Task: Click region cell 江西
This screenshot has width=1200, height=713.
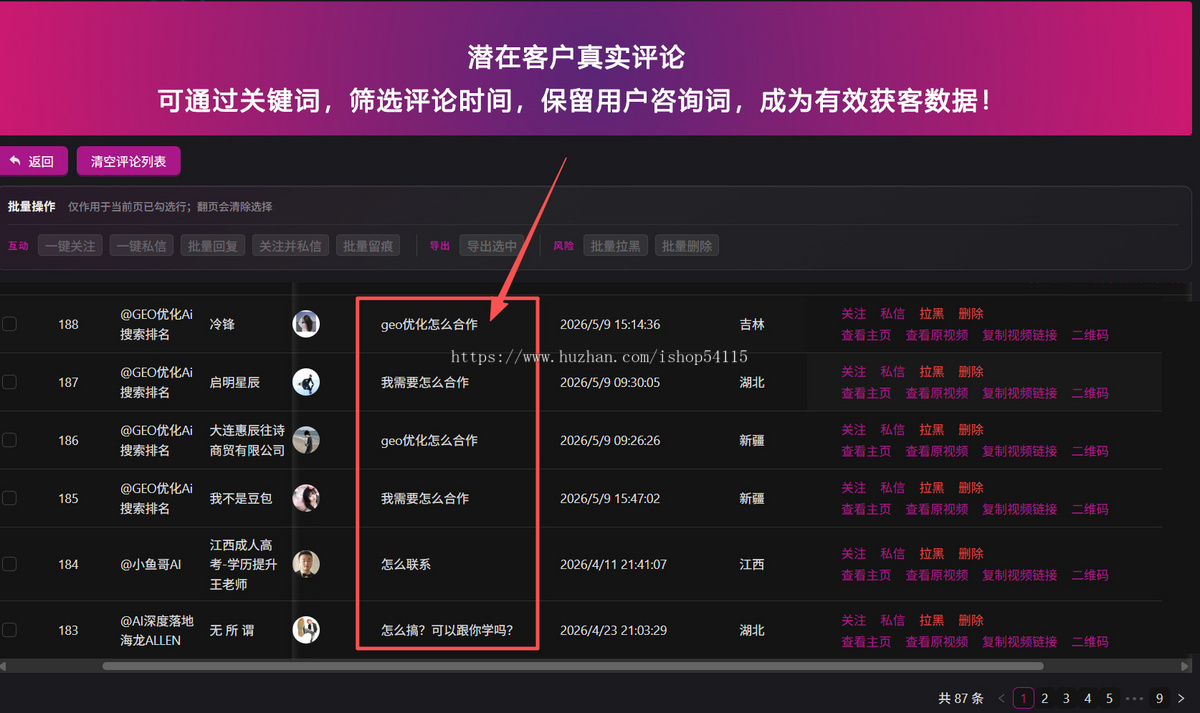Action: pyautogui.click(x=752, y=564)
